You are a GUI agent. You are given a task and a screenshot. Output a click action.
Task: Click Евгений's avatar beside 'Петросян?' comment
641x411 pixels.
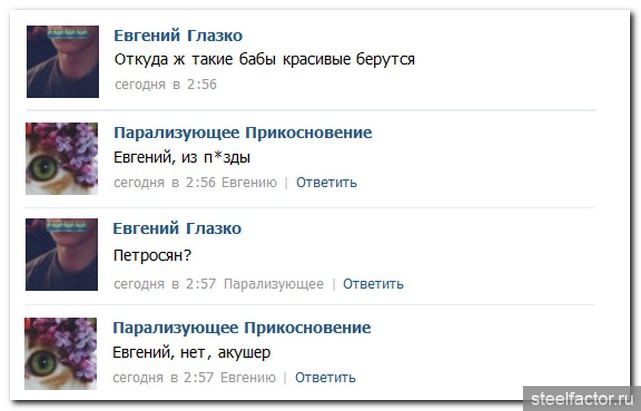click(x=61, y=255)
